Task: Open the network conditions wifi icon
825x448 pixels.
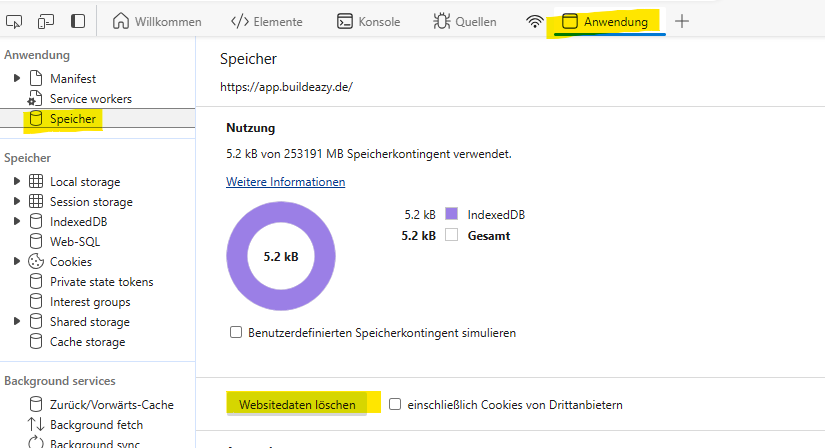Action: tap(535, 21)
